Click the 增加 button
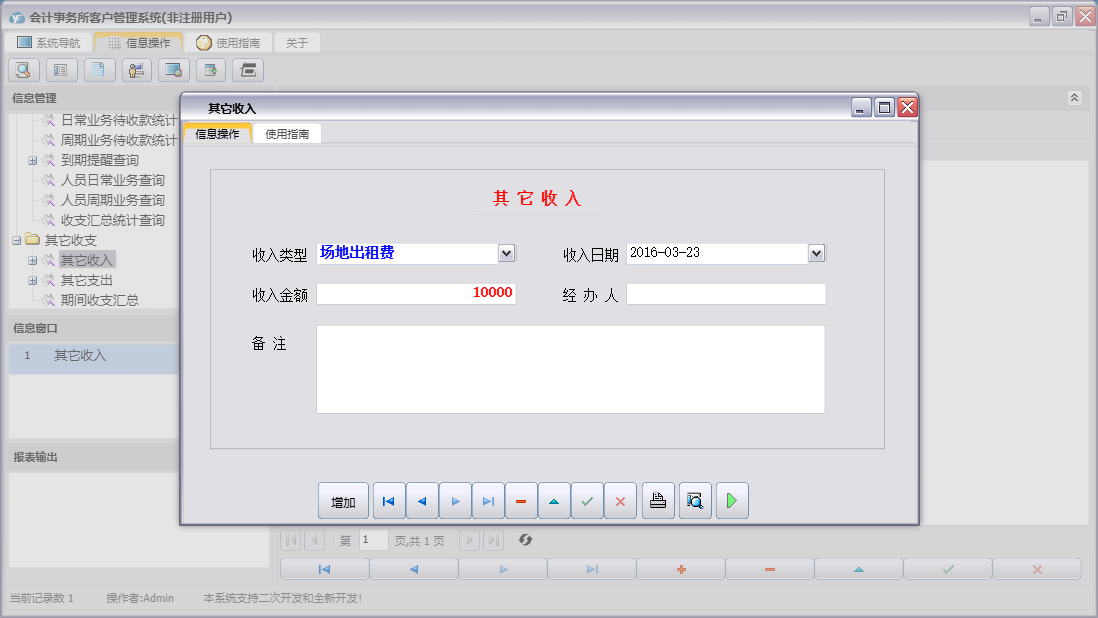 pyautogui.click(x=343, y=501)
